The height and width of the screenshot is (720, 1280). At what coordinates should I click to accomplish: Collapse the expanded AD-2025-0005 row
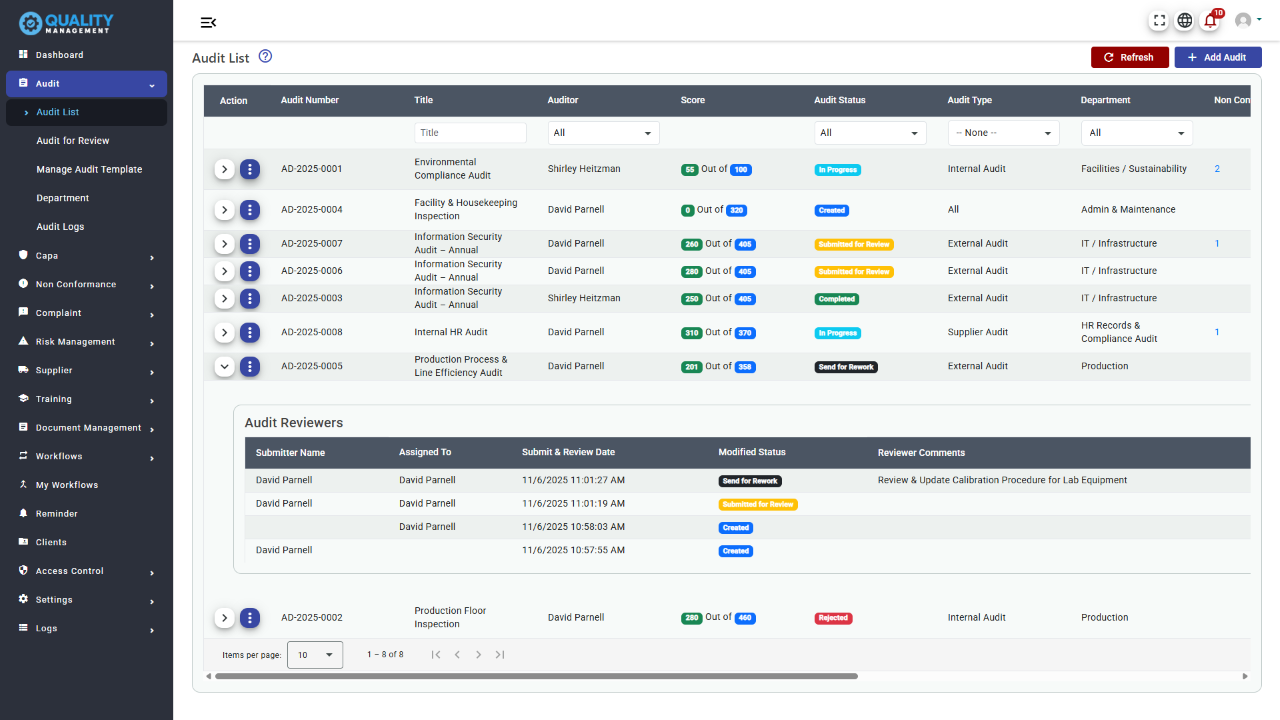[225, 366]
